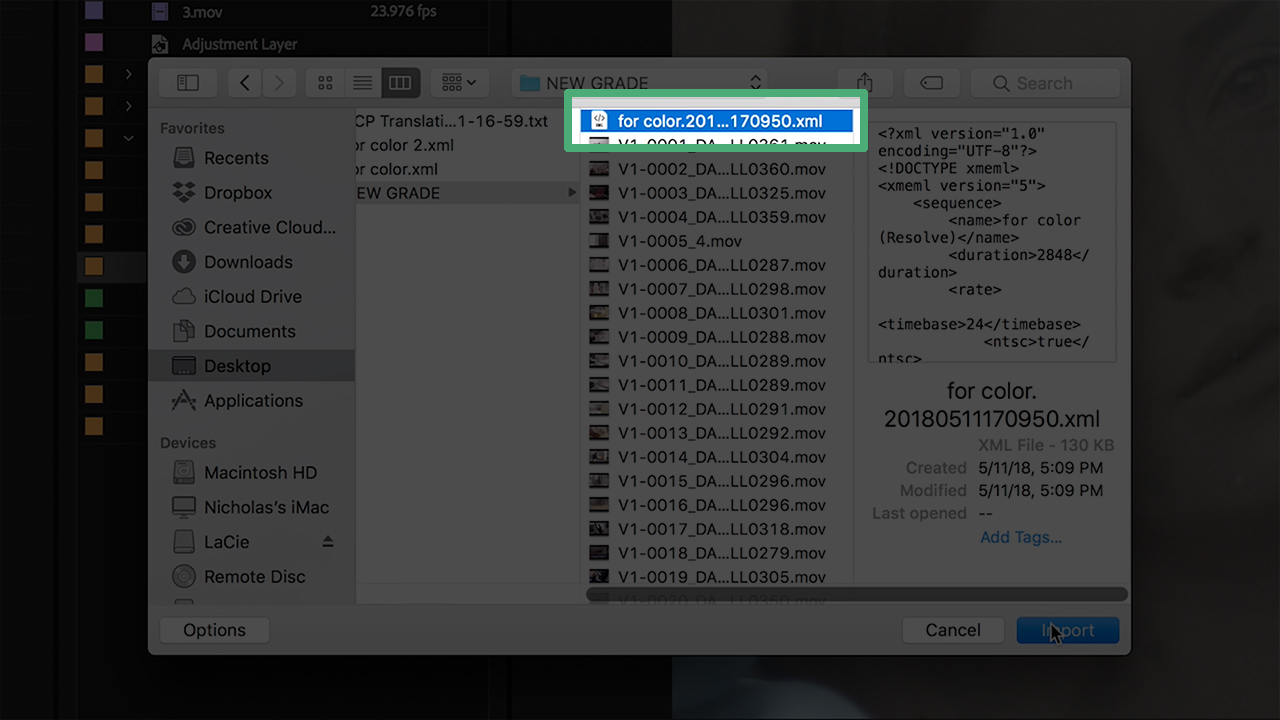The width and height of the screenshot is (1280, 720).
Task: Click the Import button
Action: tap(1067, 630)
